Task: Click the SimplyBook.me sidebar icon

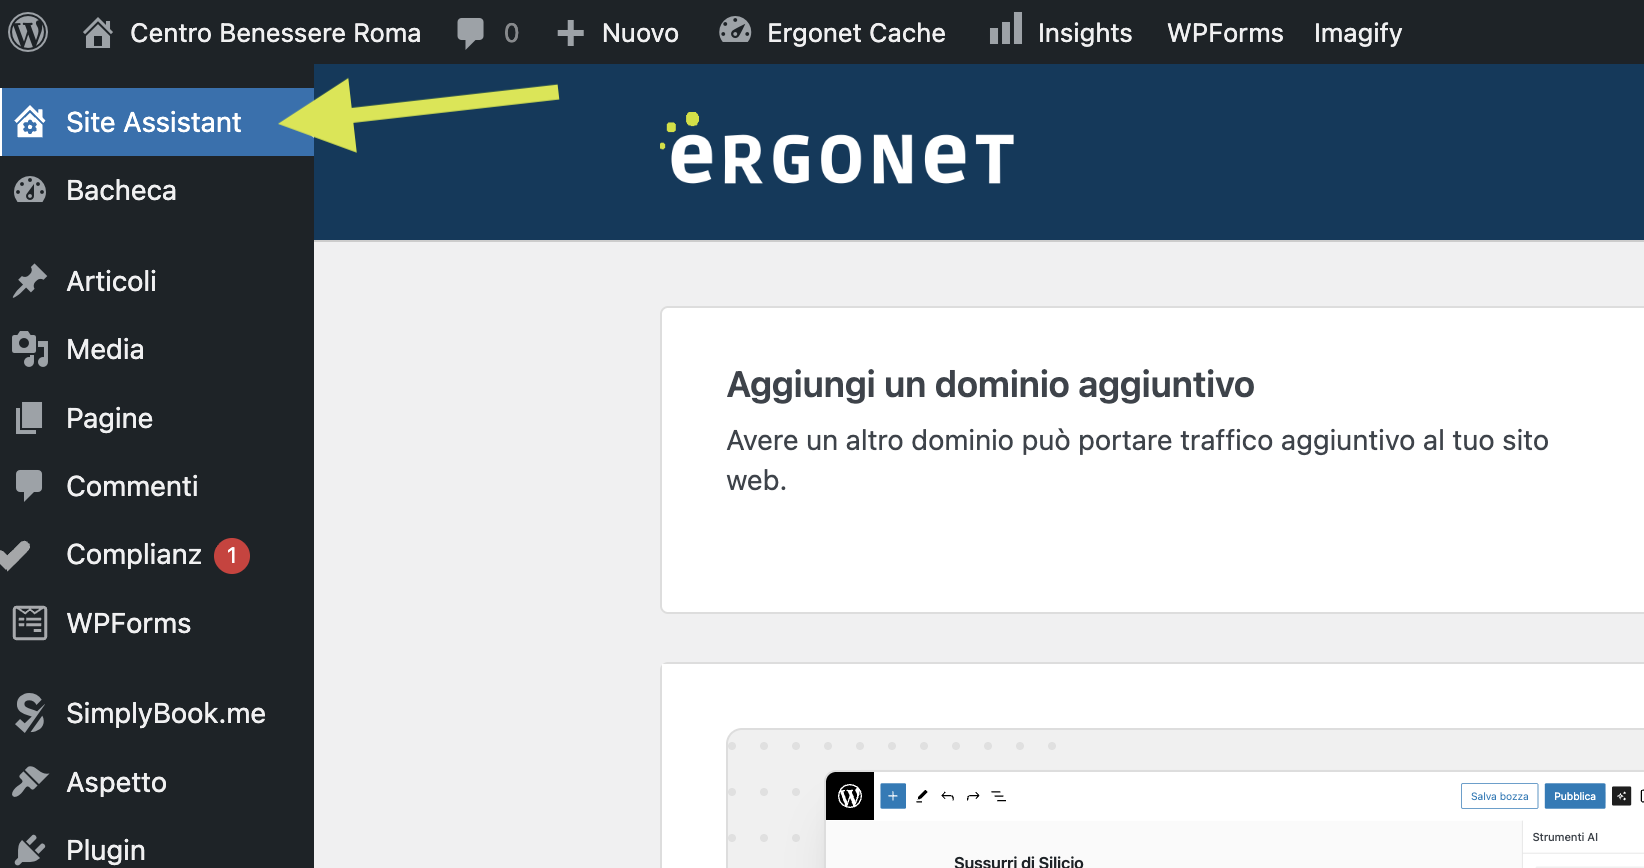Action: pyautogui.click(x=30, y=713)
